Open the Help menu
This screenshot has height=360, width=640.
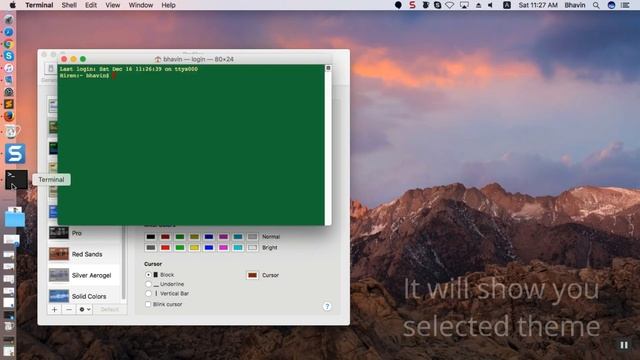[x=168, y=5]
